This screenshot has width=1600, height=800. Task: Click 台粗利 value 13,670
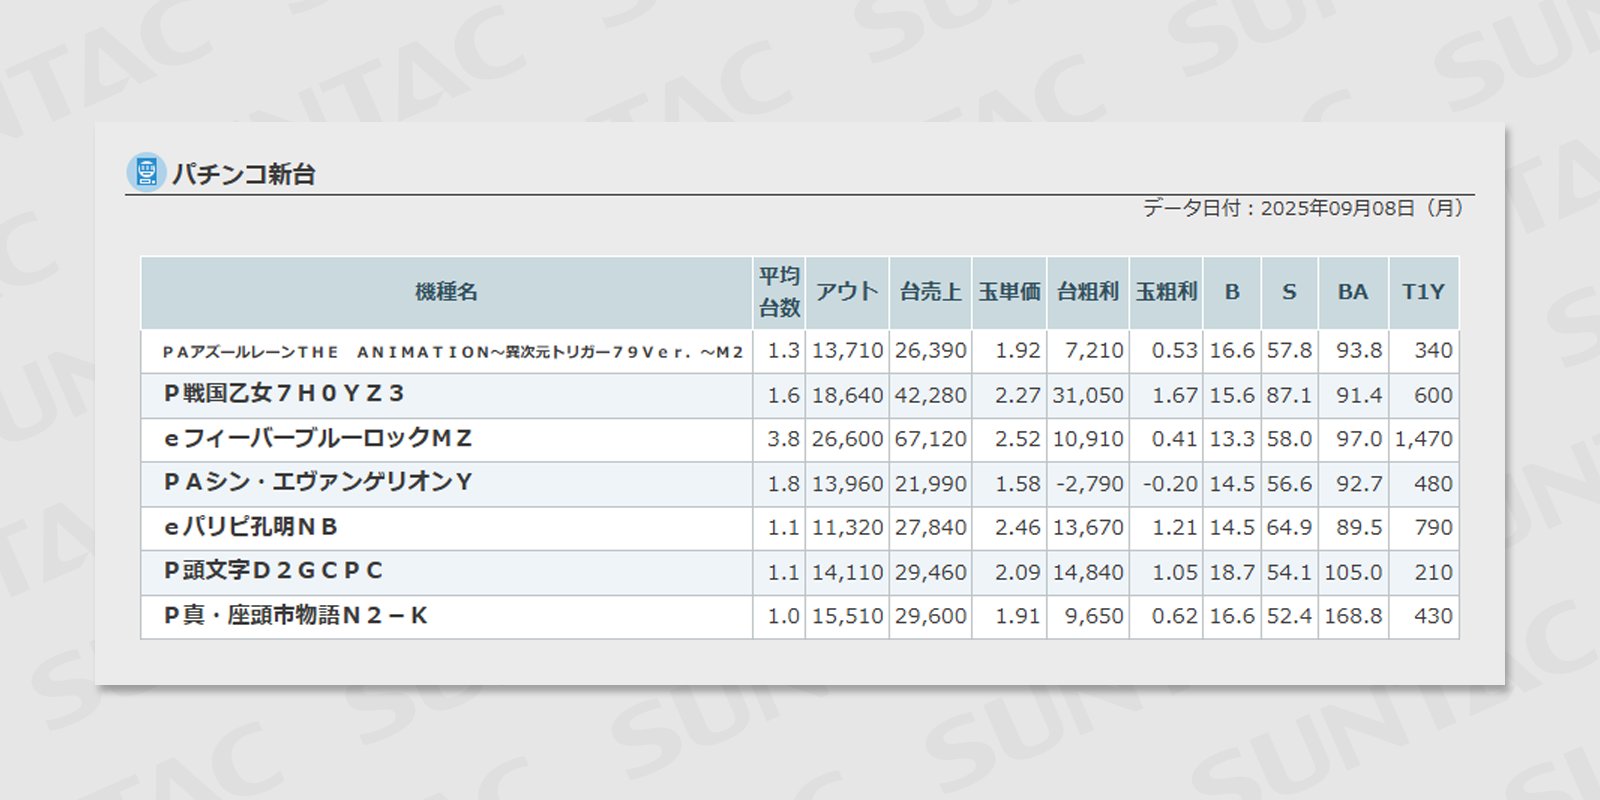coord(1088,527)
